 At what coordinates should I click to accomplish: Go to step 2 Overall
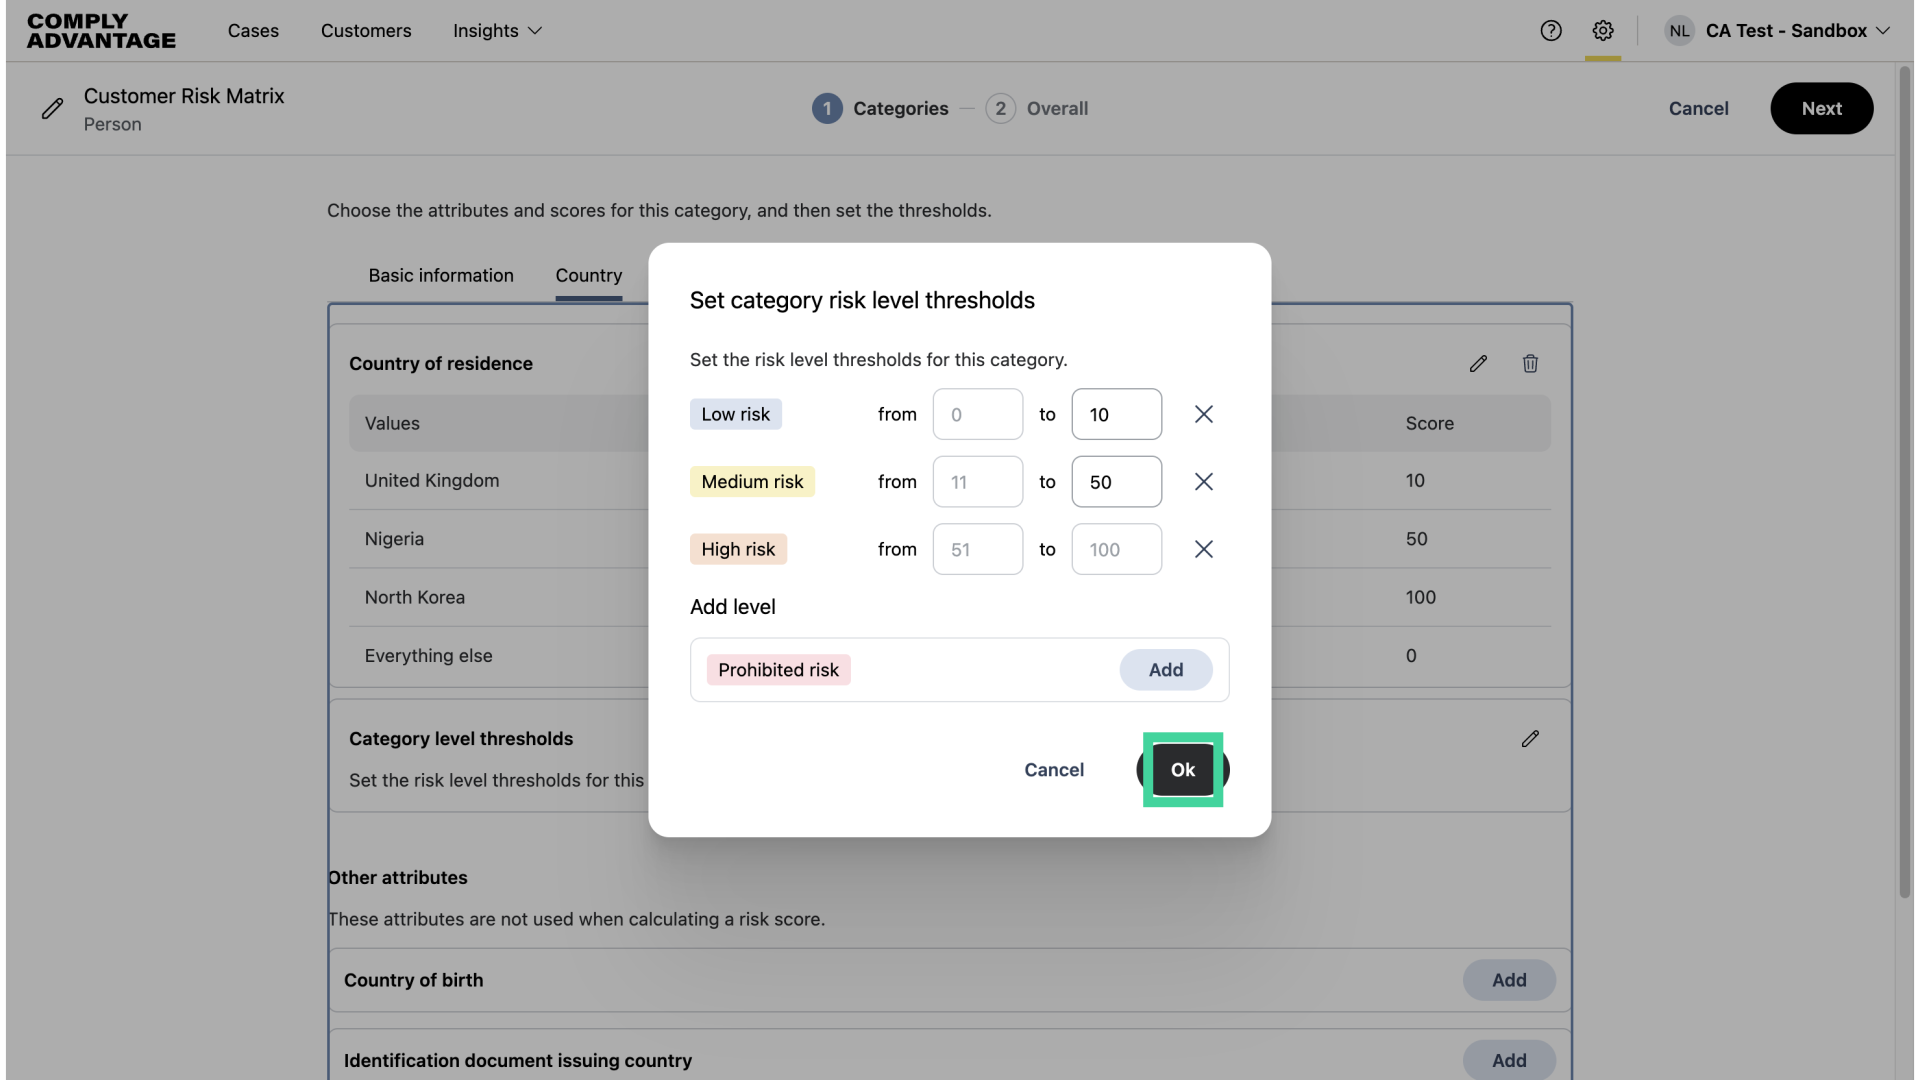(1037, 108)
